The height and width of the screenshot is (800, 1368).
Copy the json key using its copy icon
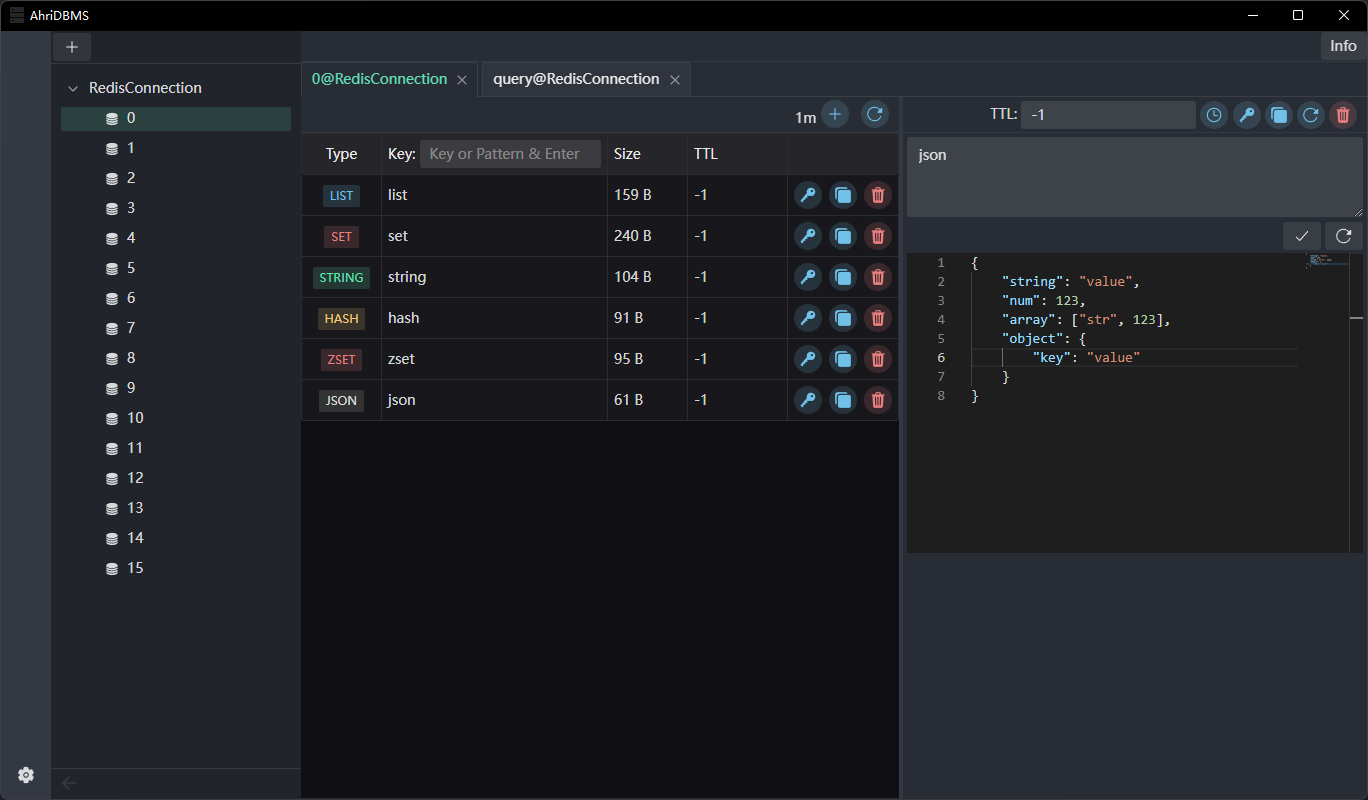click(843, 400)
